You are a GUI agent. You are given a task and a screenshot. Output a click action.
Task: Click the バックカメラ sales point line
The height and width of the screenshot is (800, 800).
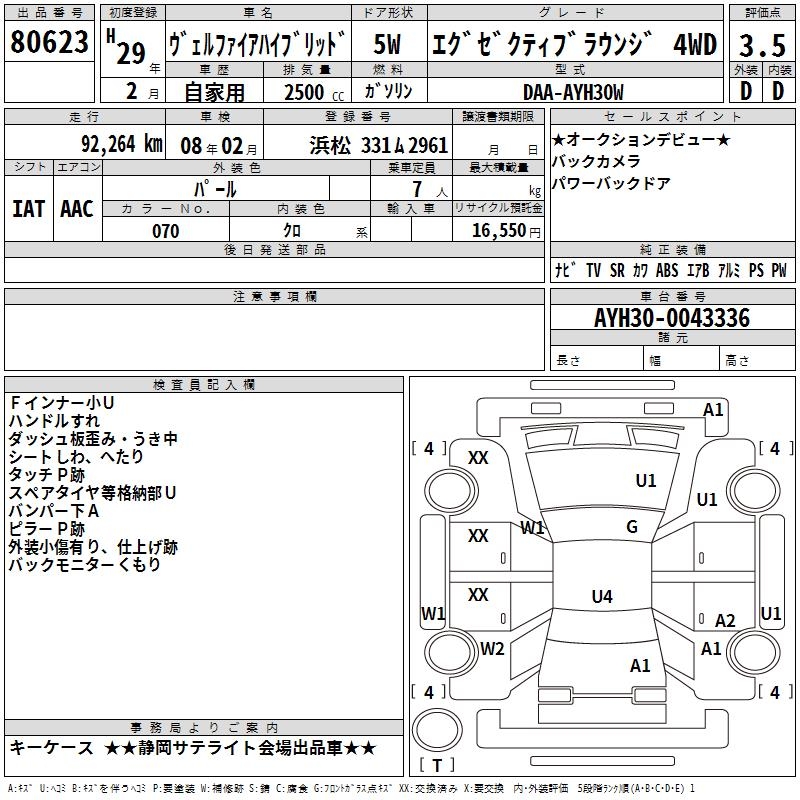[x=596, y=161]
